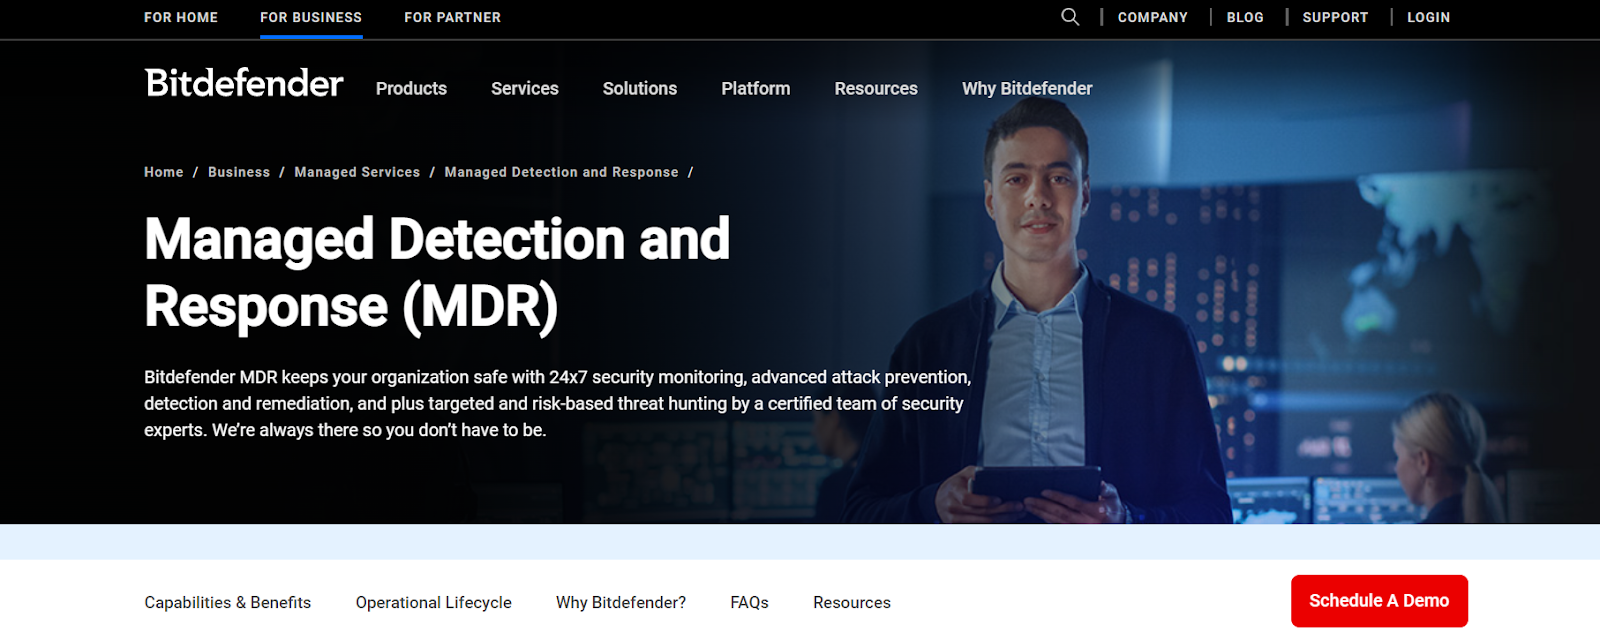Go to Home breadcrumb
1600x640 pixels.
pos(164,172)
